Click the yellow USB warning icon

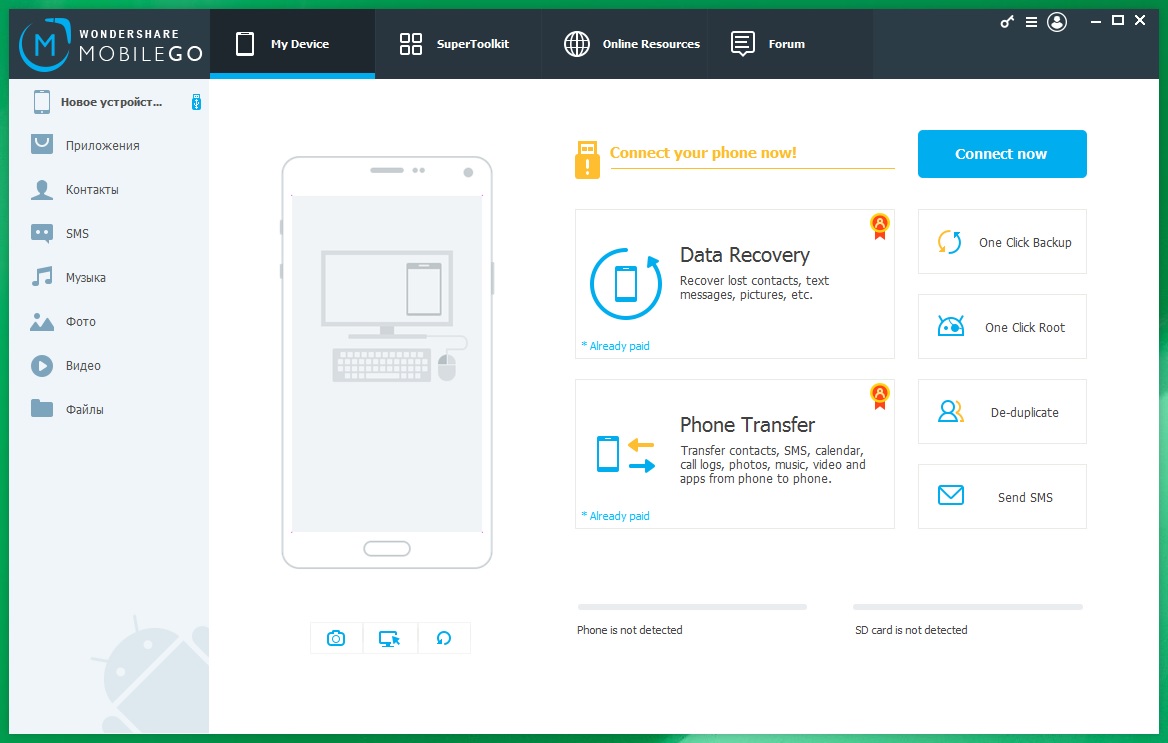tap(587, 159)
